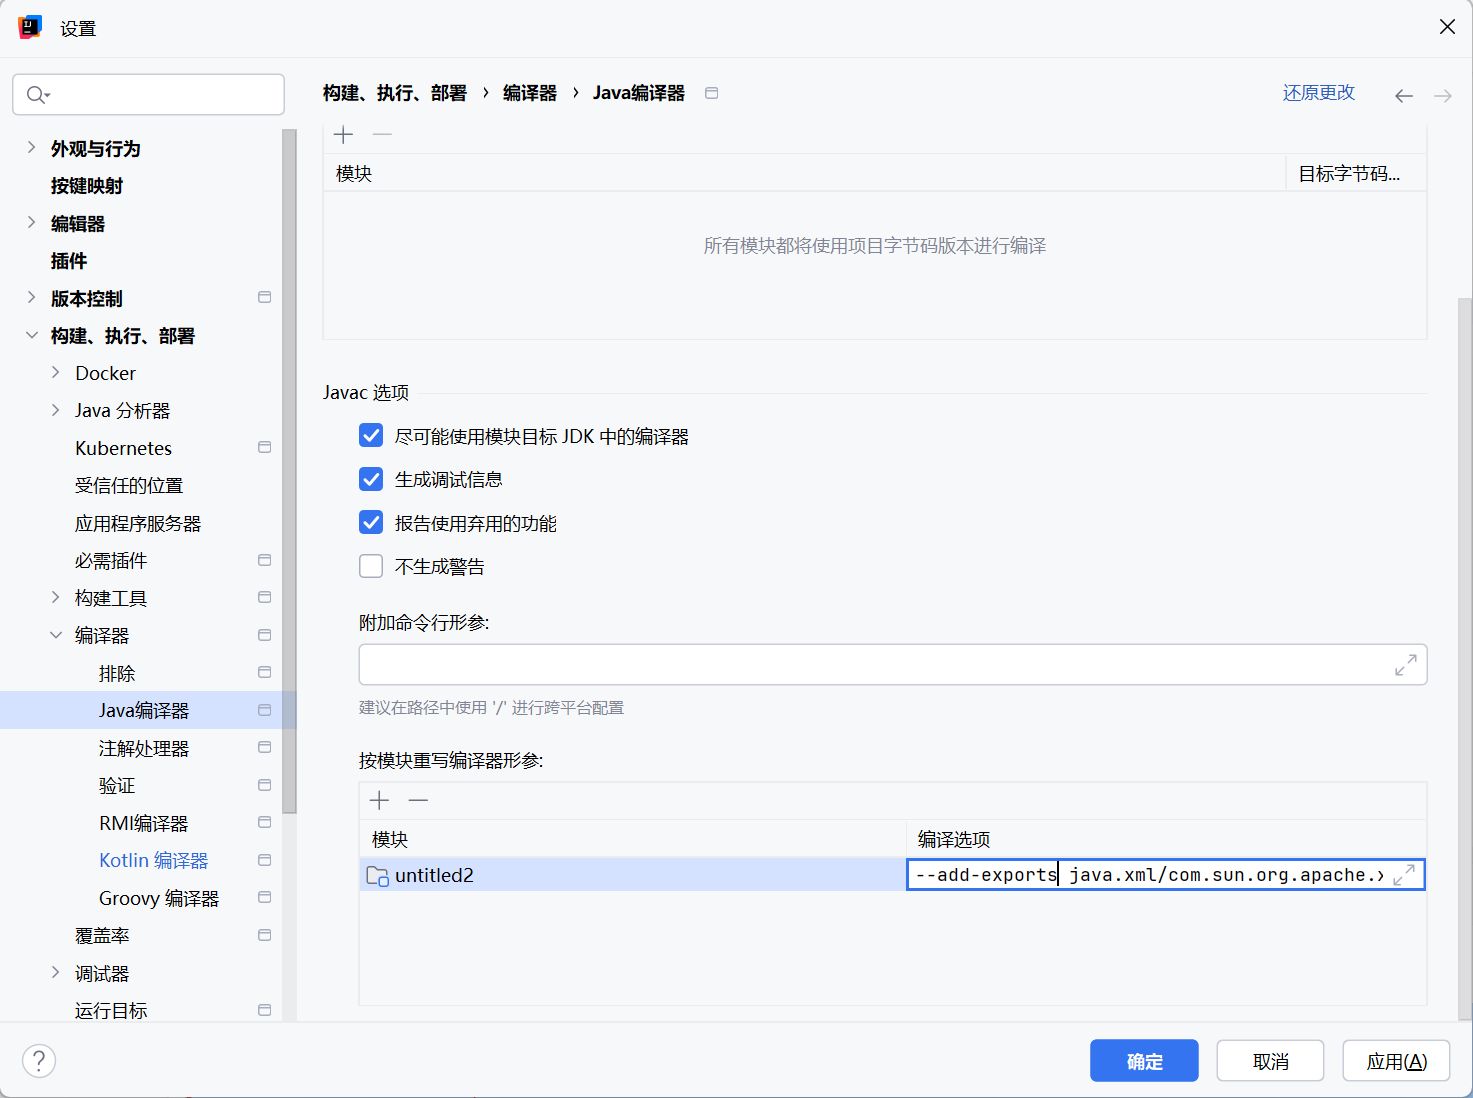Remove module from bytecode version table

point(382,134)
